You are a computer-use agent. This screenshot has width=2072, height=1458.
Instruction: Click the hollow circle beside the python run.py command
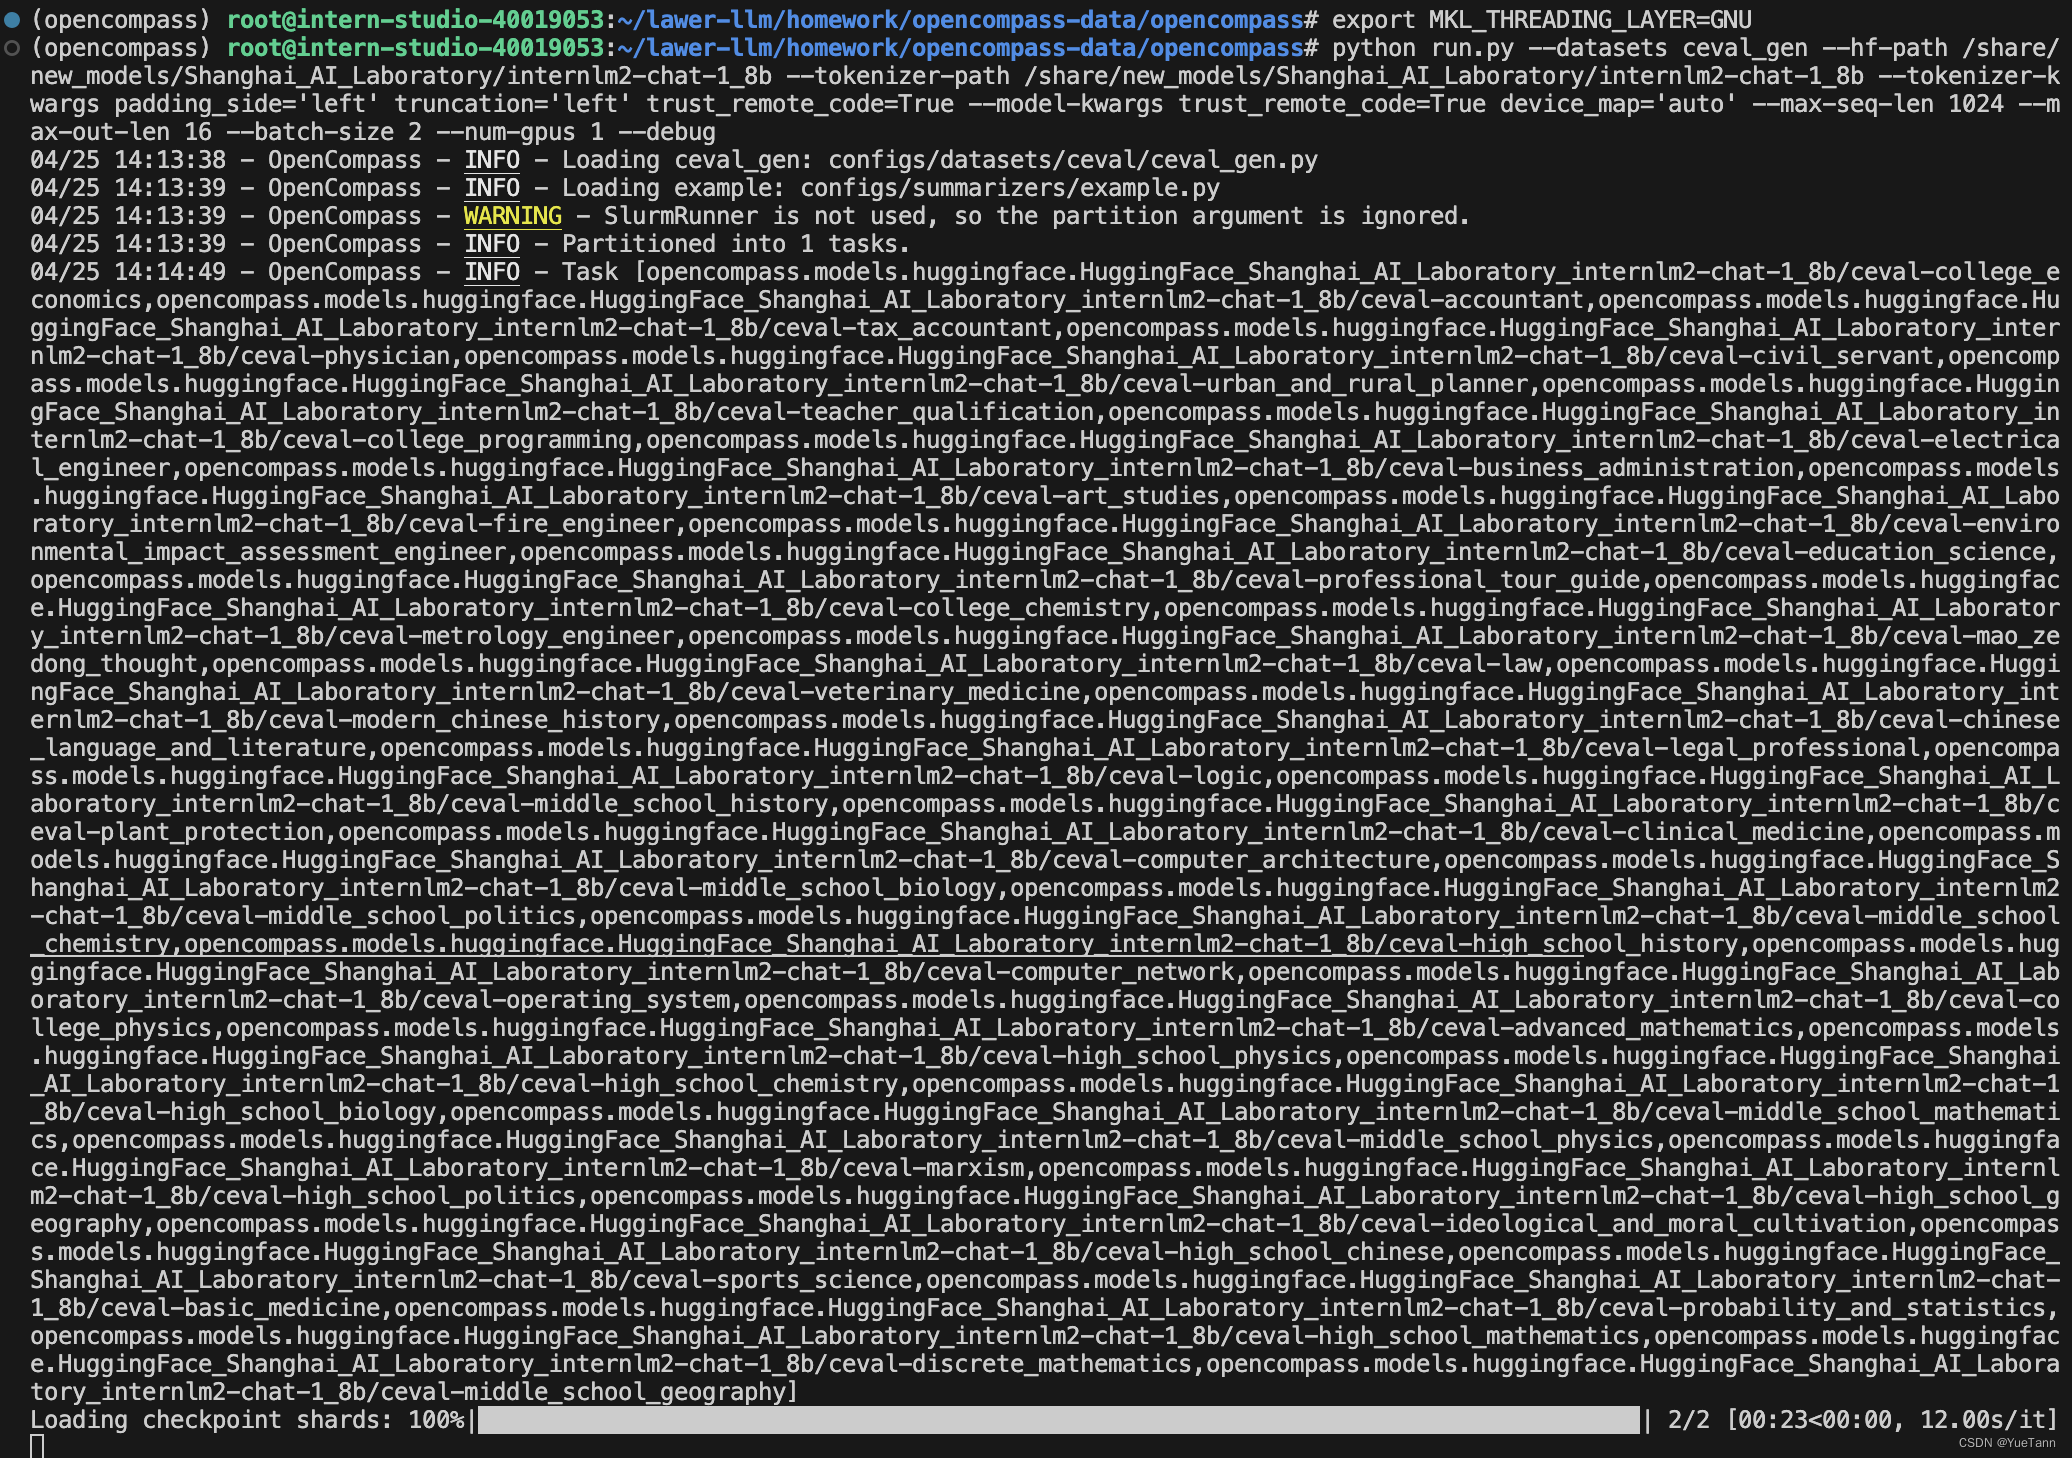tap(12, 48)
